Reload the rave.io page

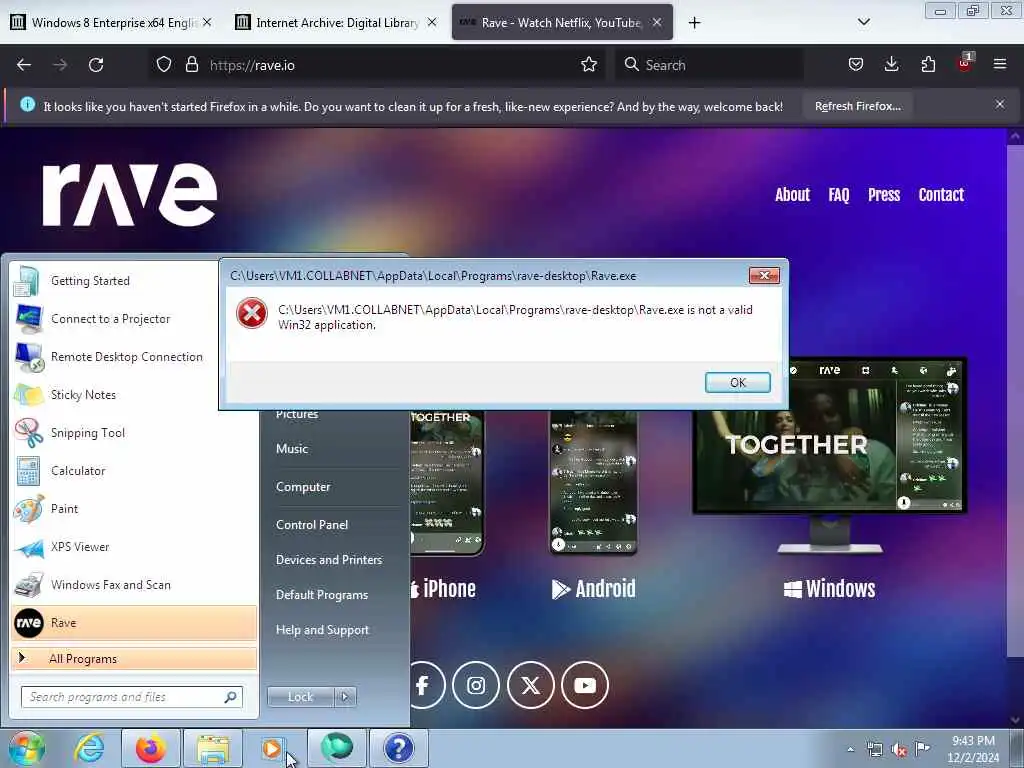[x=96, y=65]
